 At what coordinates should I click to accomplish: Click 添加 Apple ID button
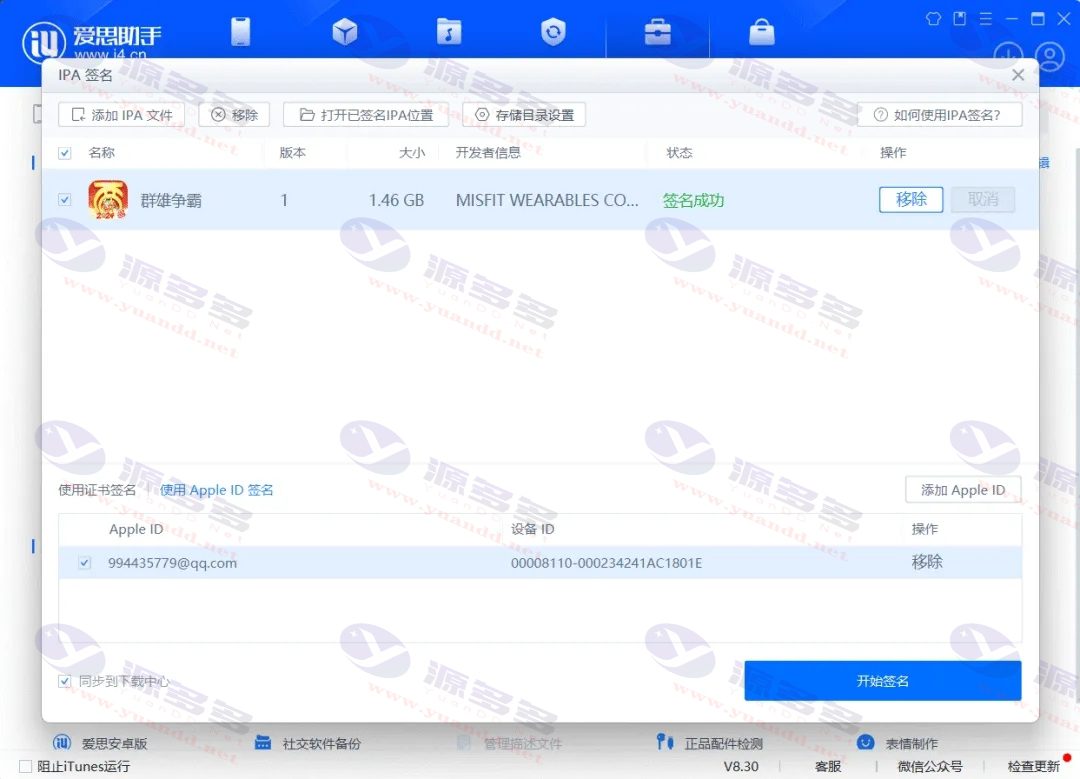pyautogui.click(x=963, y=490)
